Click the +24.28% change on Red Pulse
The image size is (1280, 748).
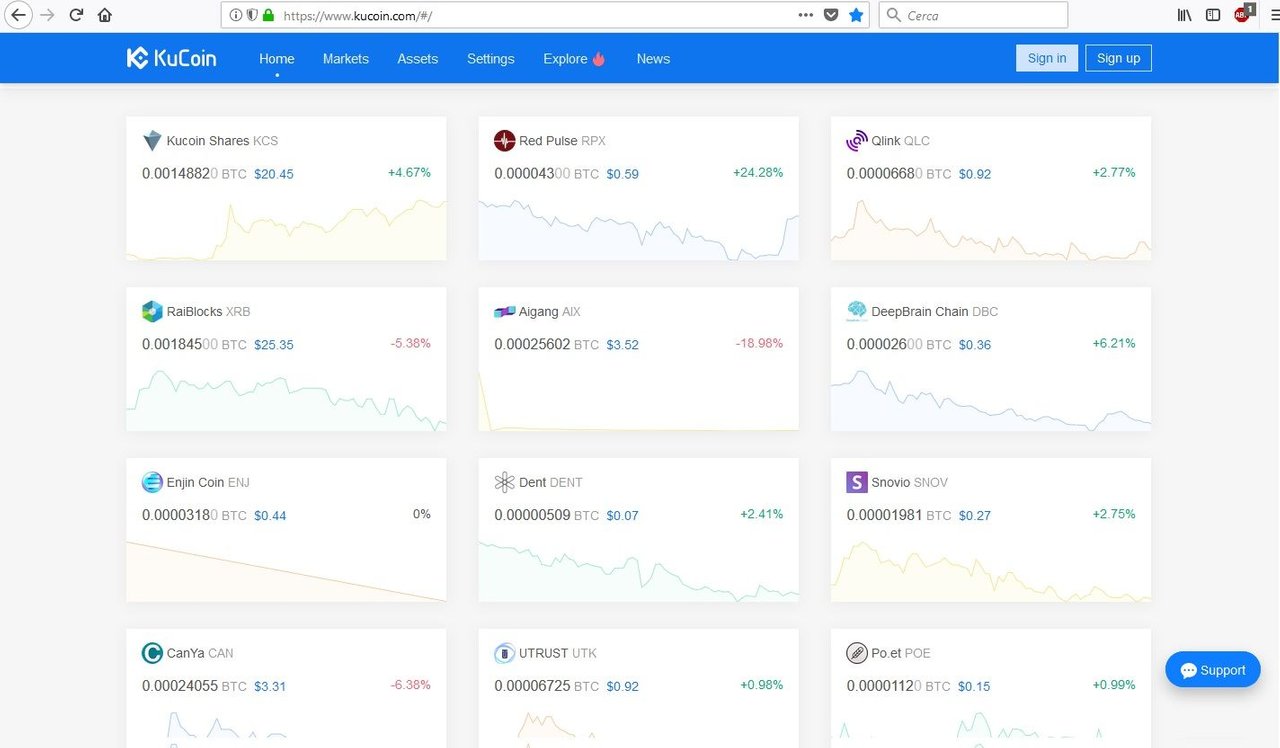click(758, 172)
